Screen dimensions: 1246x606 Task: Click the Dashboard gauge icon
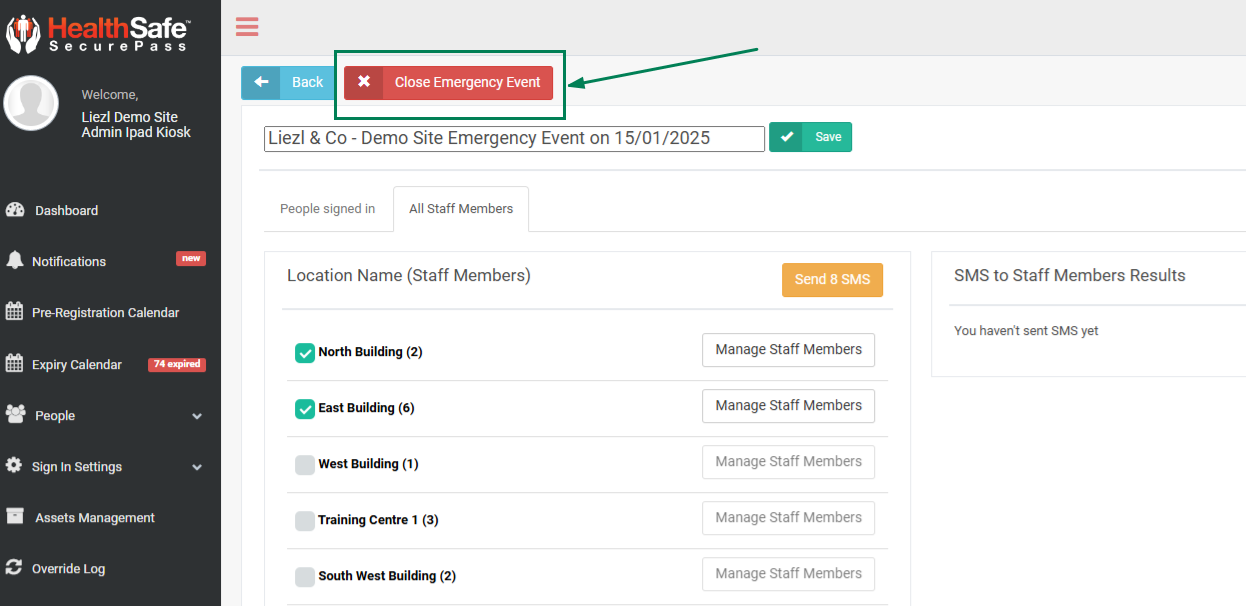(x=15, y=210)
